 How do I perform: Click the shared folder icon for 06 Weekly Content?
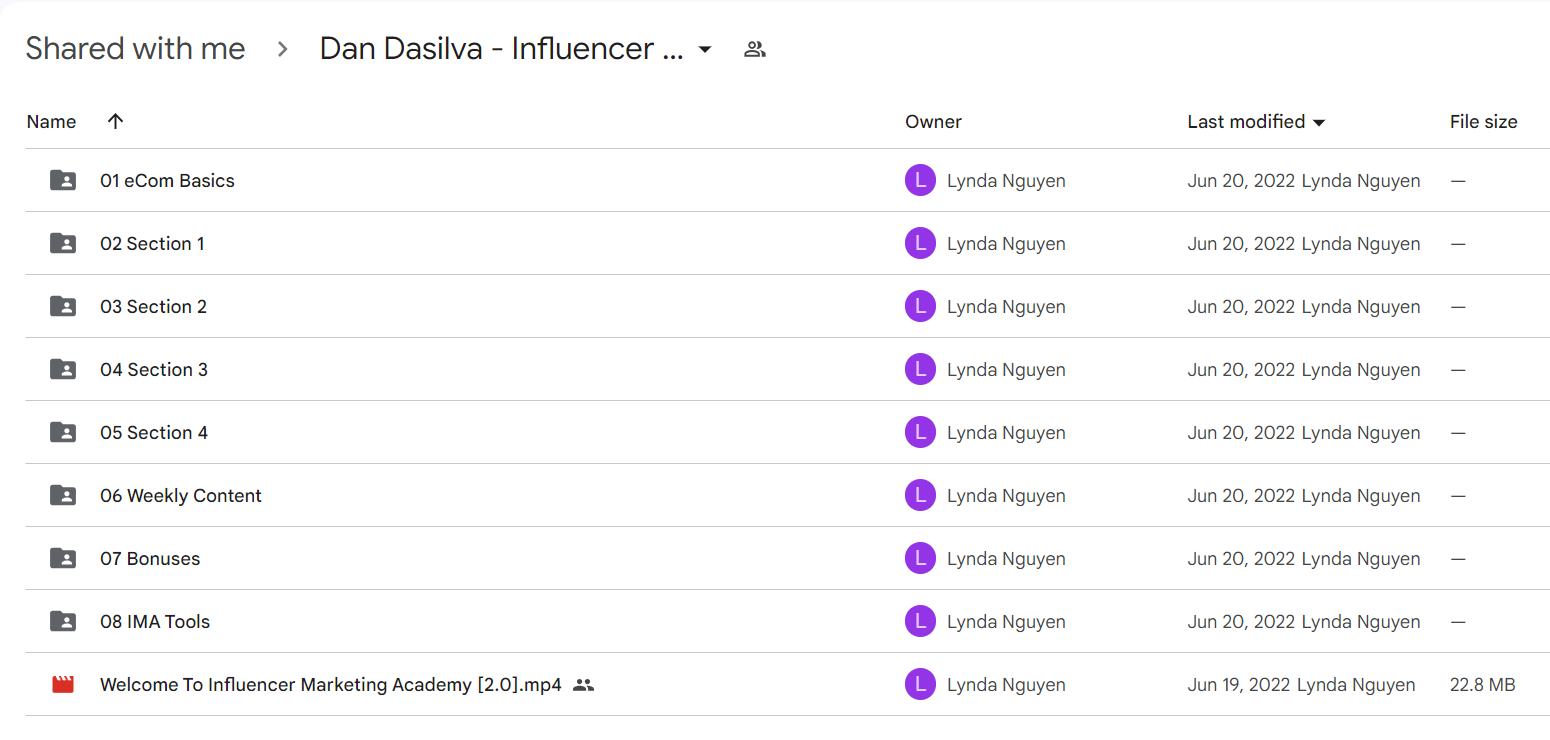coord(63,496)
